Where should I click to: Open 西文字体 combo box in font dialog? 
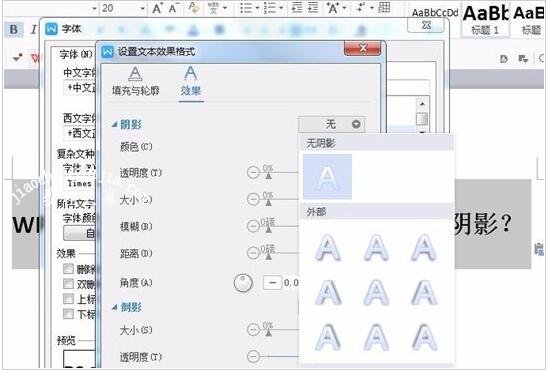point(79,133)
